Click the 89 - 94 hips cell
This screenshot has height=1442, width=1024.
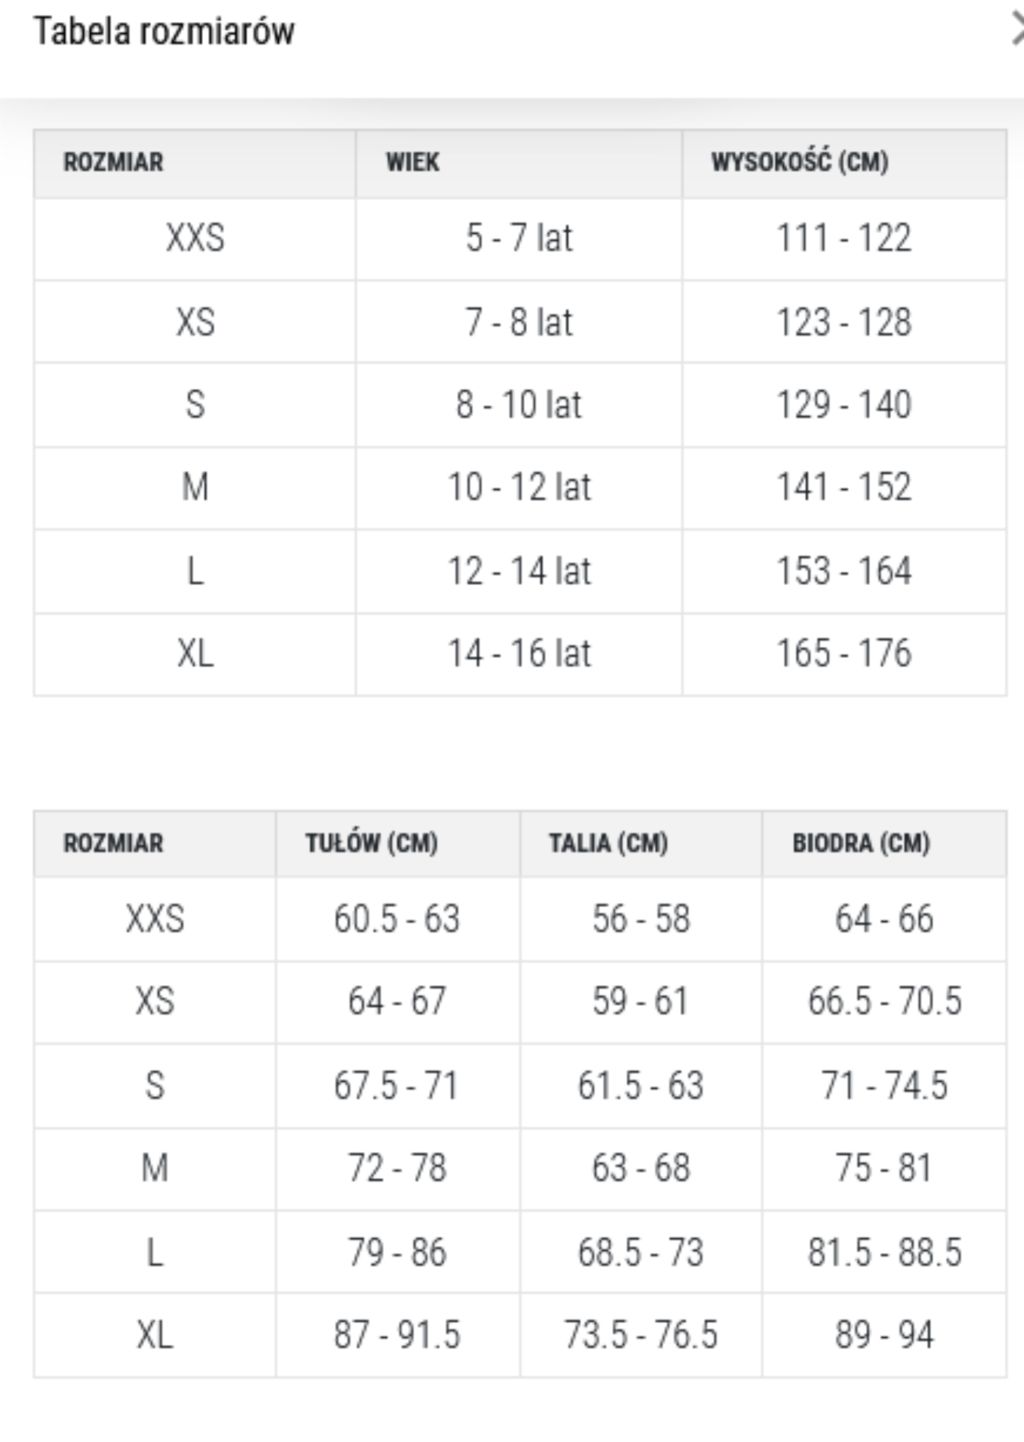[884, 1335]
